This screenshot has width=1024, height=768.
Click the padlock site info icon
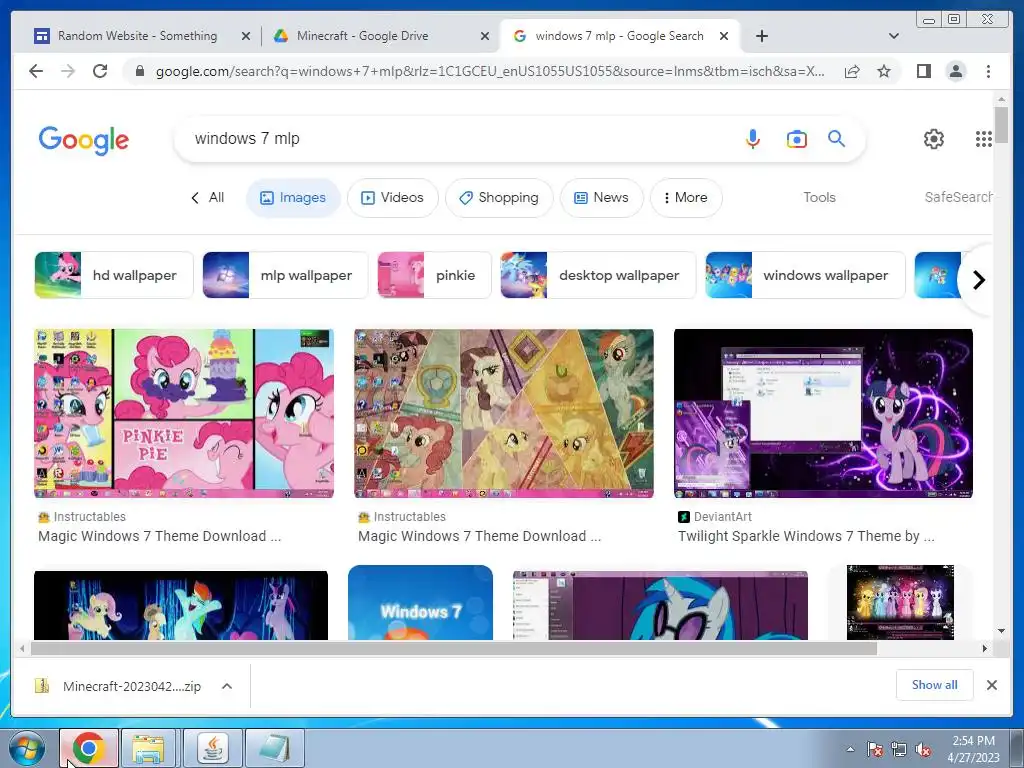tap(139, 71)
